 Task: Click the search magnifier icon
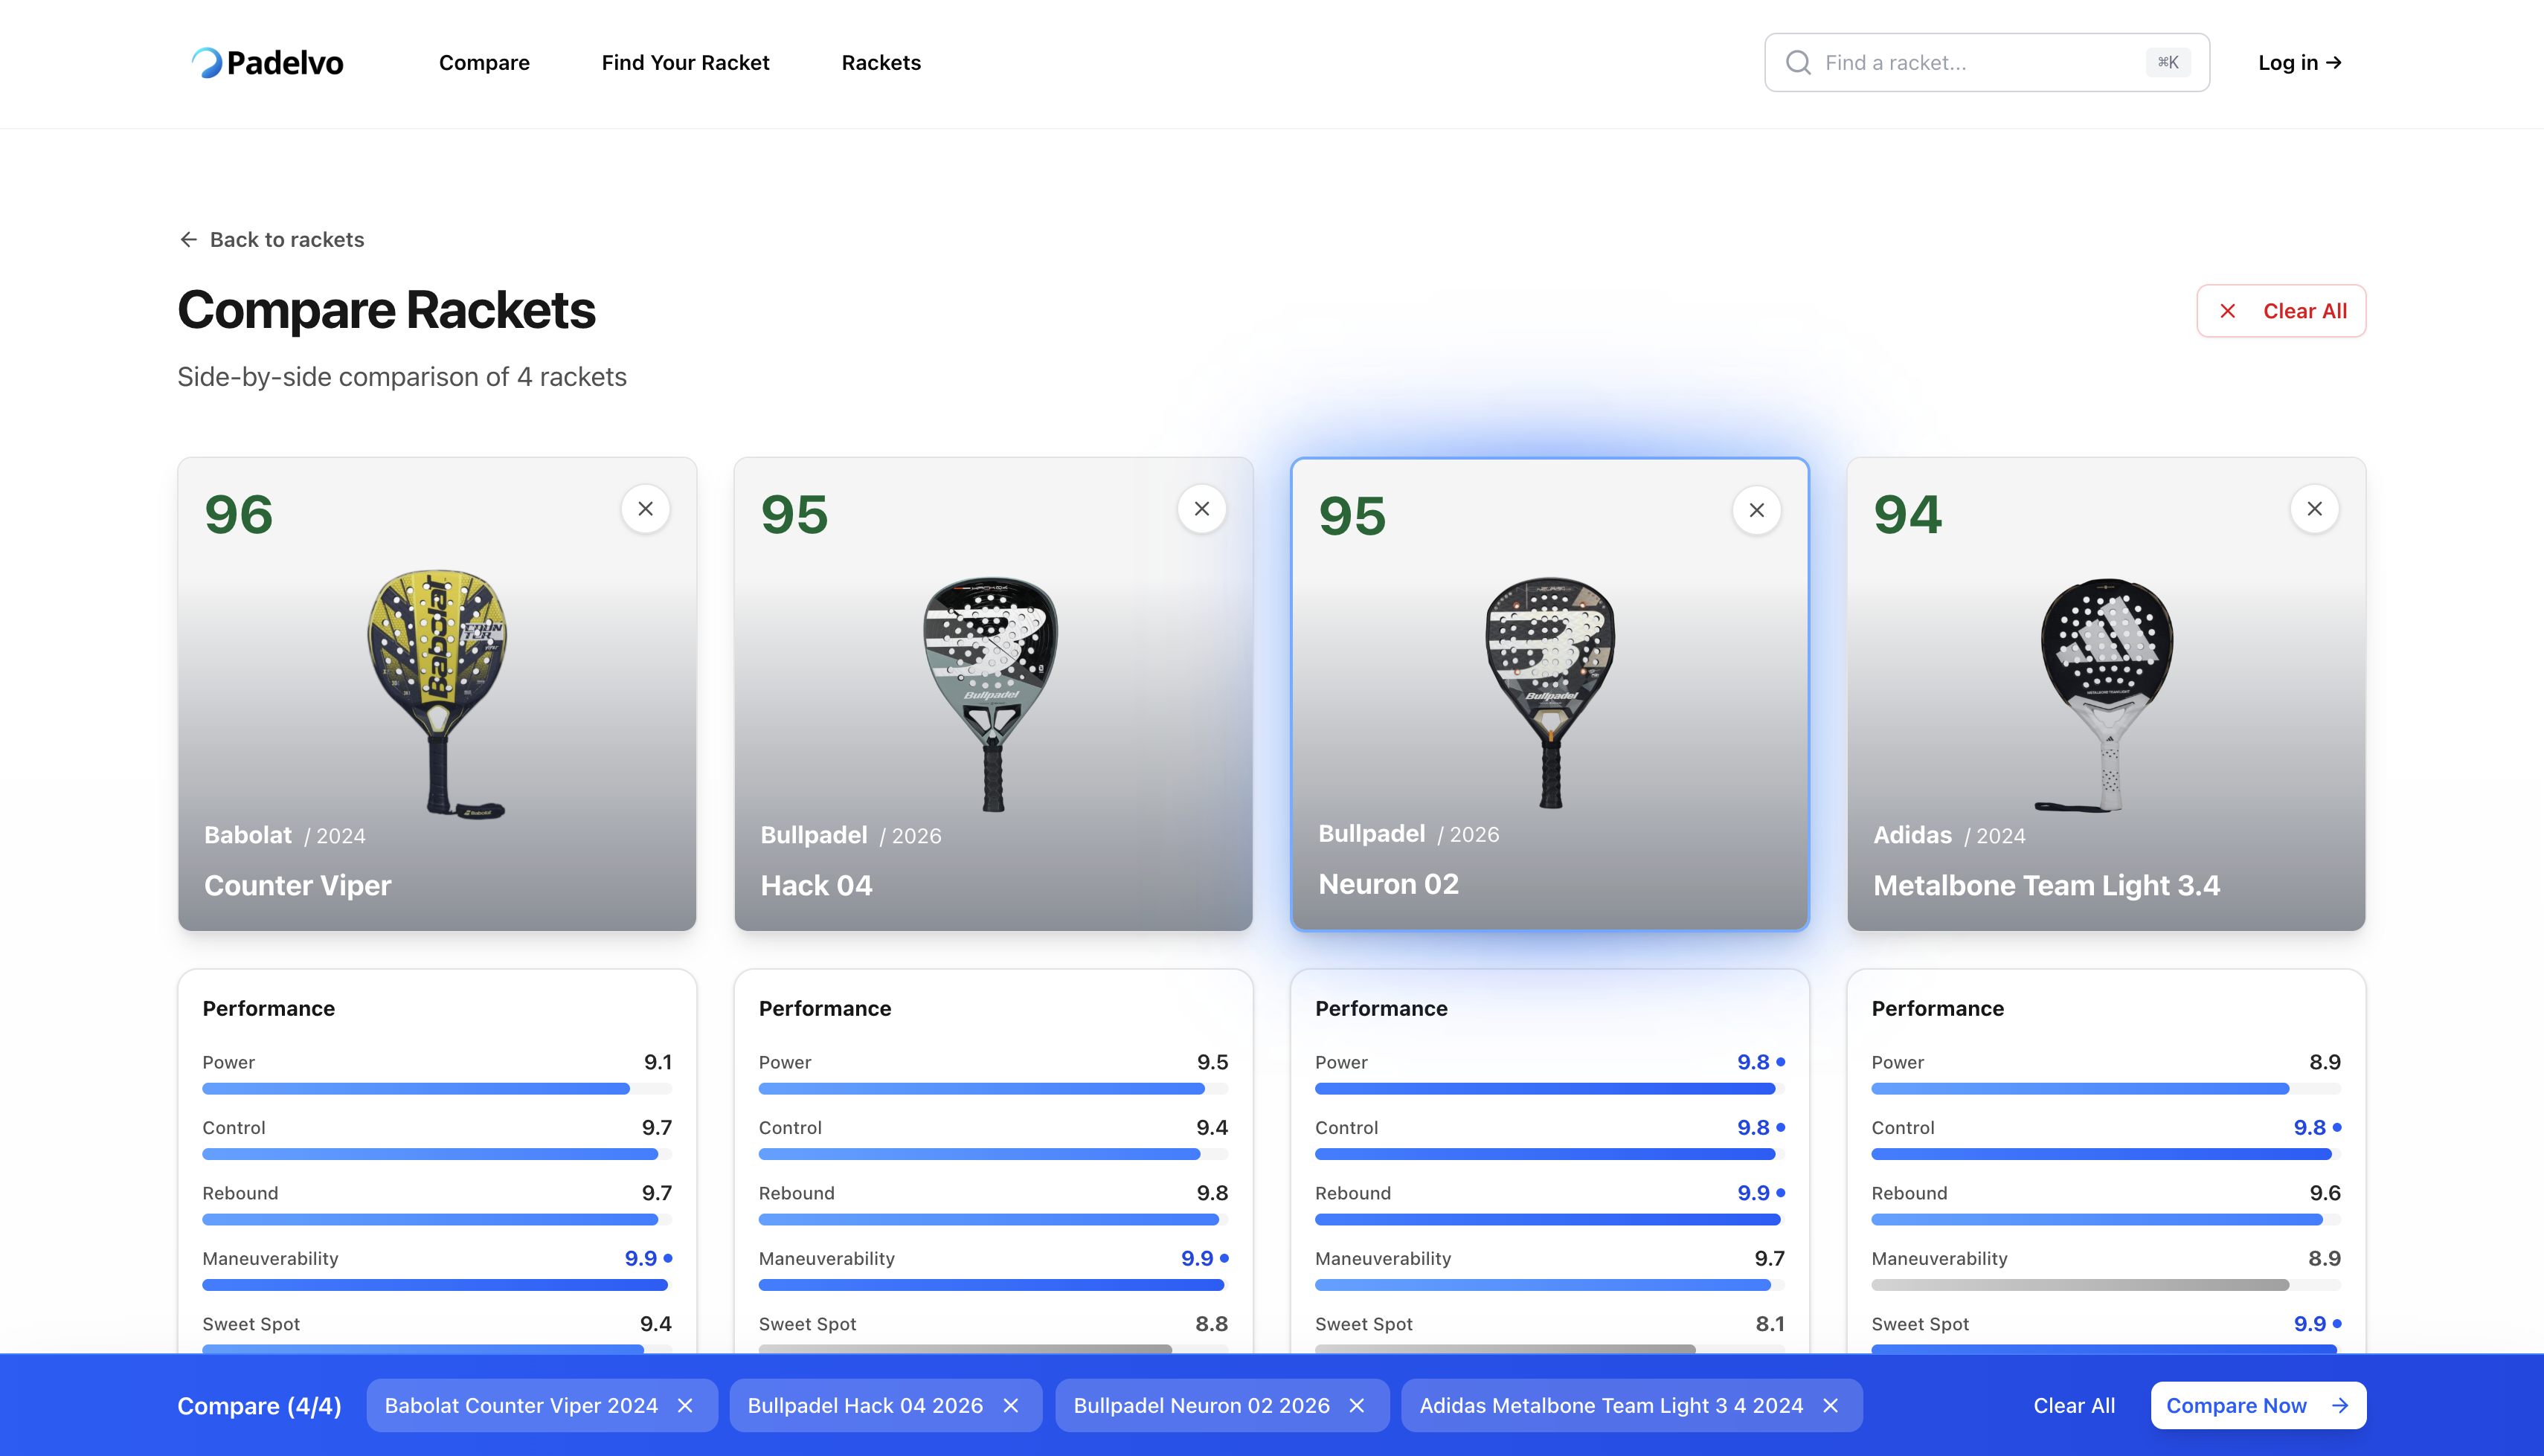[1798, 63]
